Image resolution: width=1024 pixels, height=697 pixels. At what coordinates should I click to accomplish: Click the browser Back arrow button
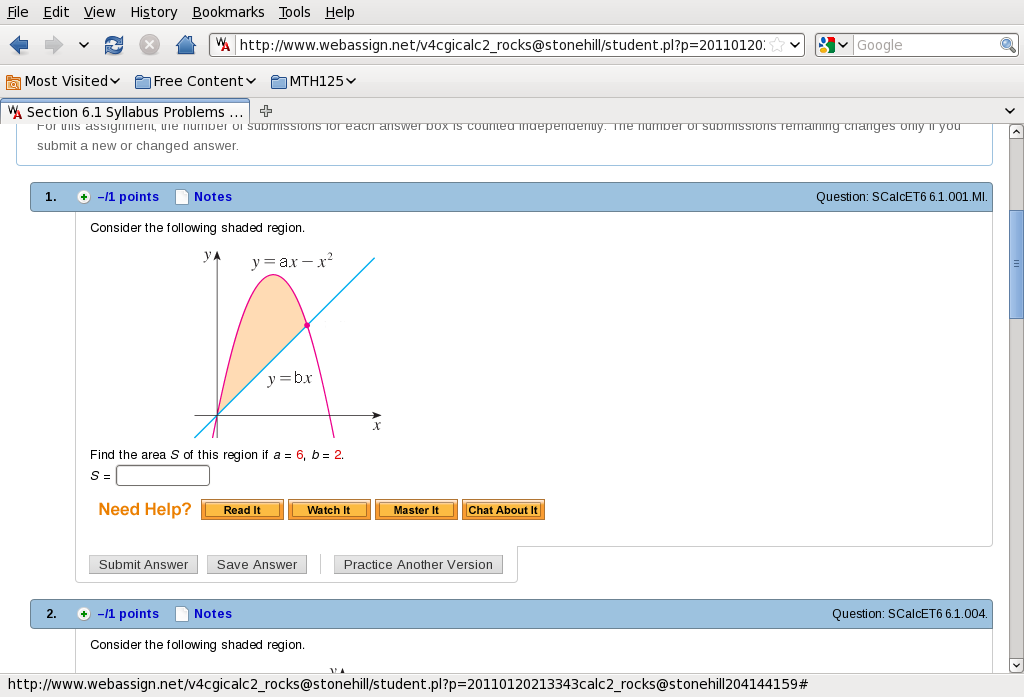click(19, 45)
